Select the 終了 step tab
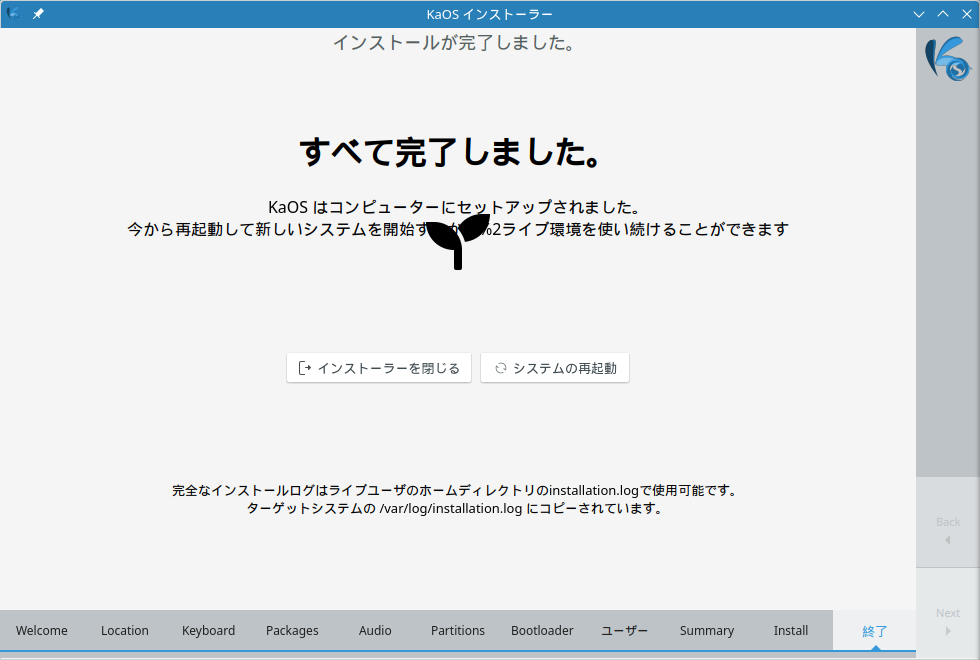 (874, 631)
